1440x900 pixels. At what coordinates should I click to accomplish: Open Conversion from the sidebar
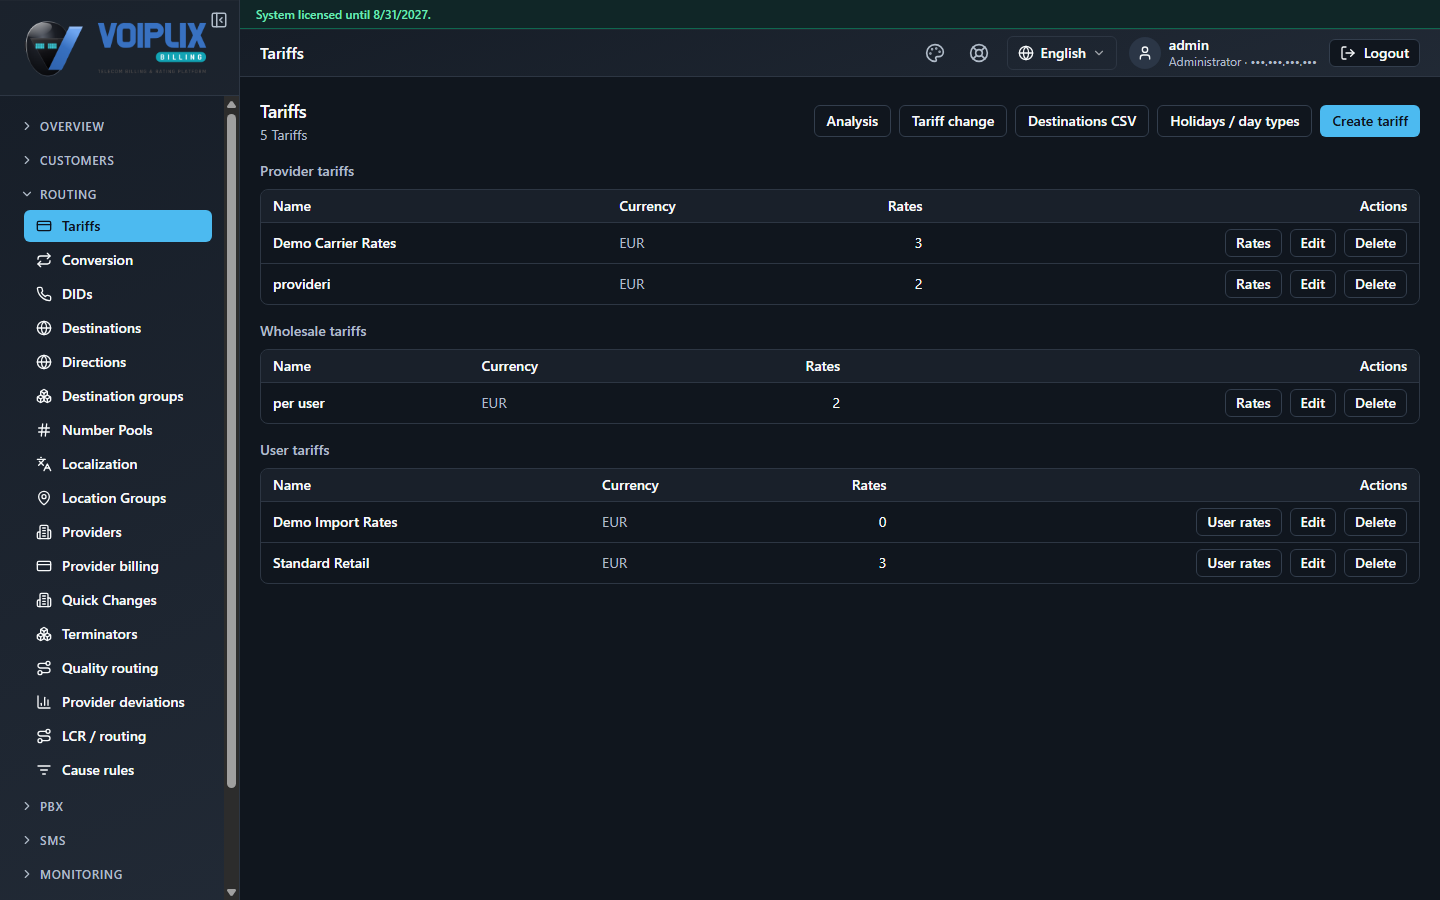118,260
